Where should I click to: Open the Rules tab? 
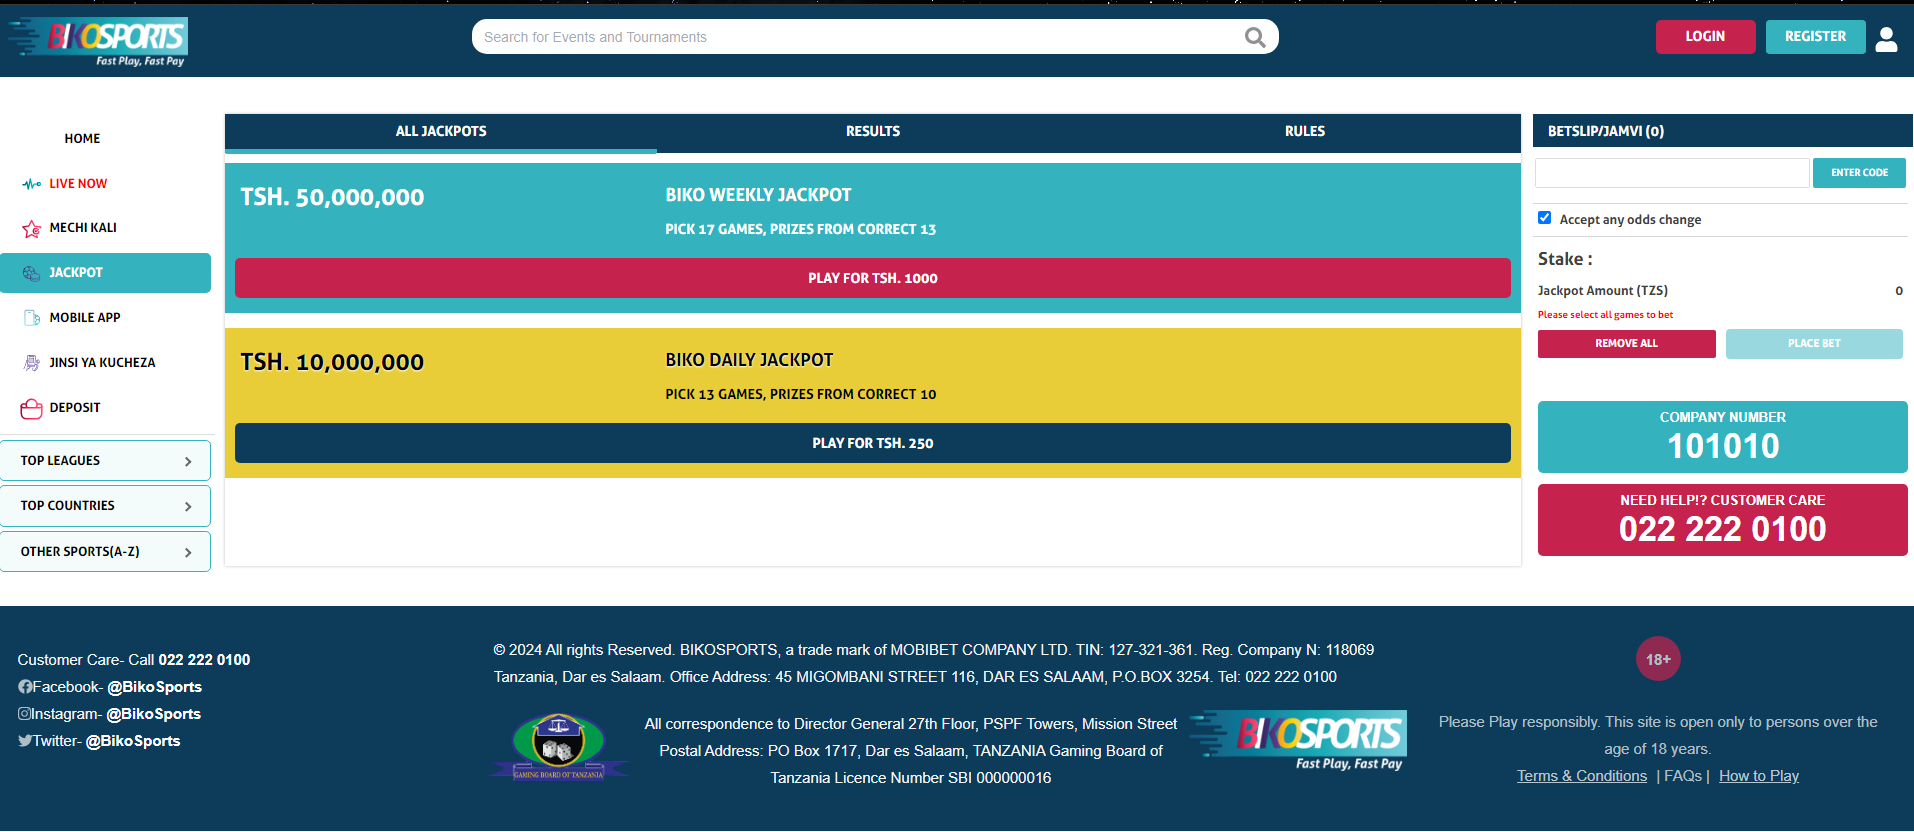1305,132
